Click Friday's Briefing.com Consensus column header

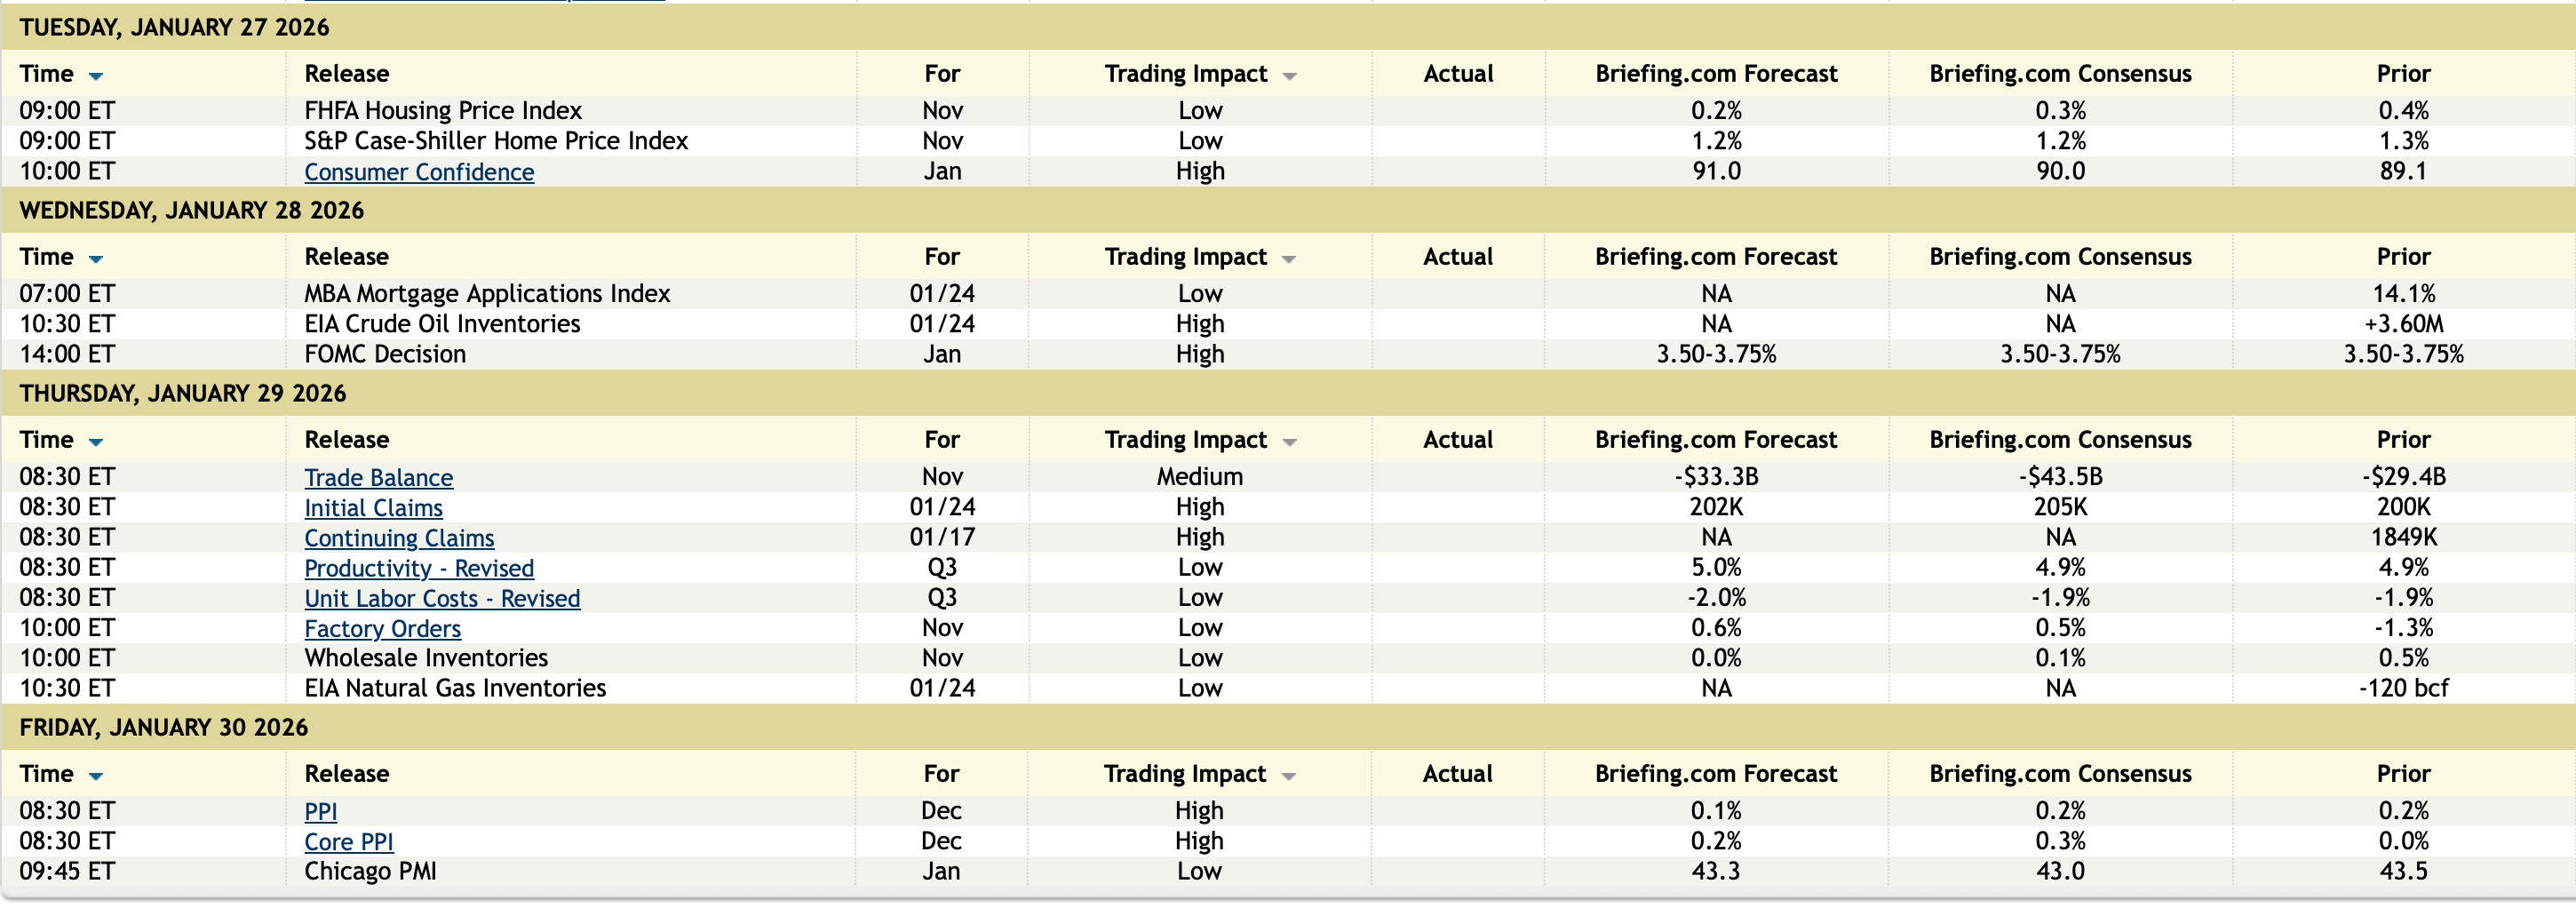click(x=2060, y=774)
